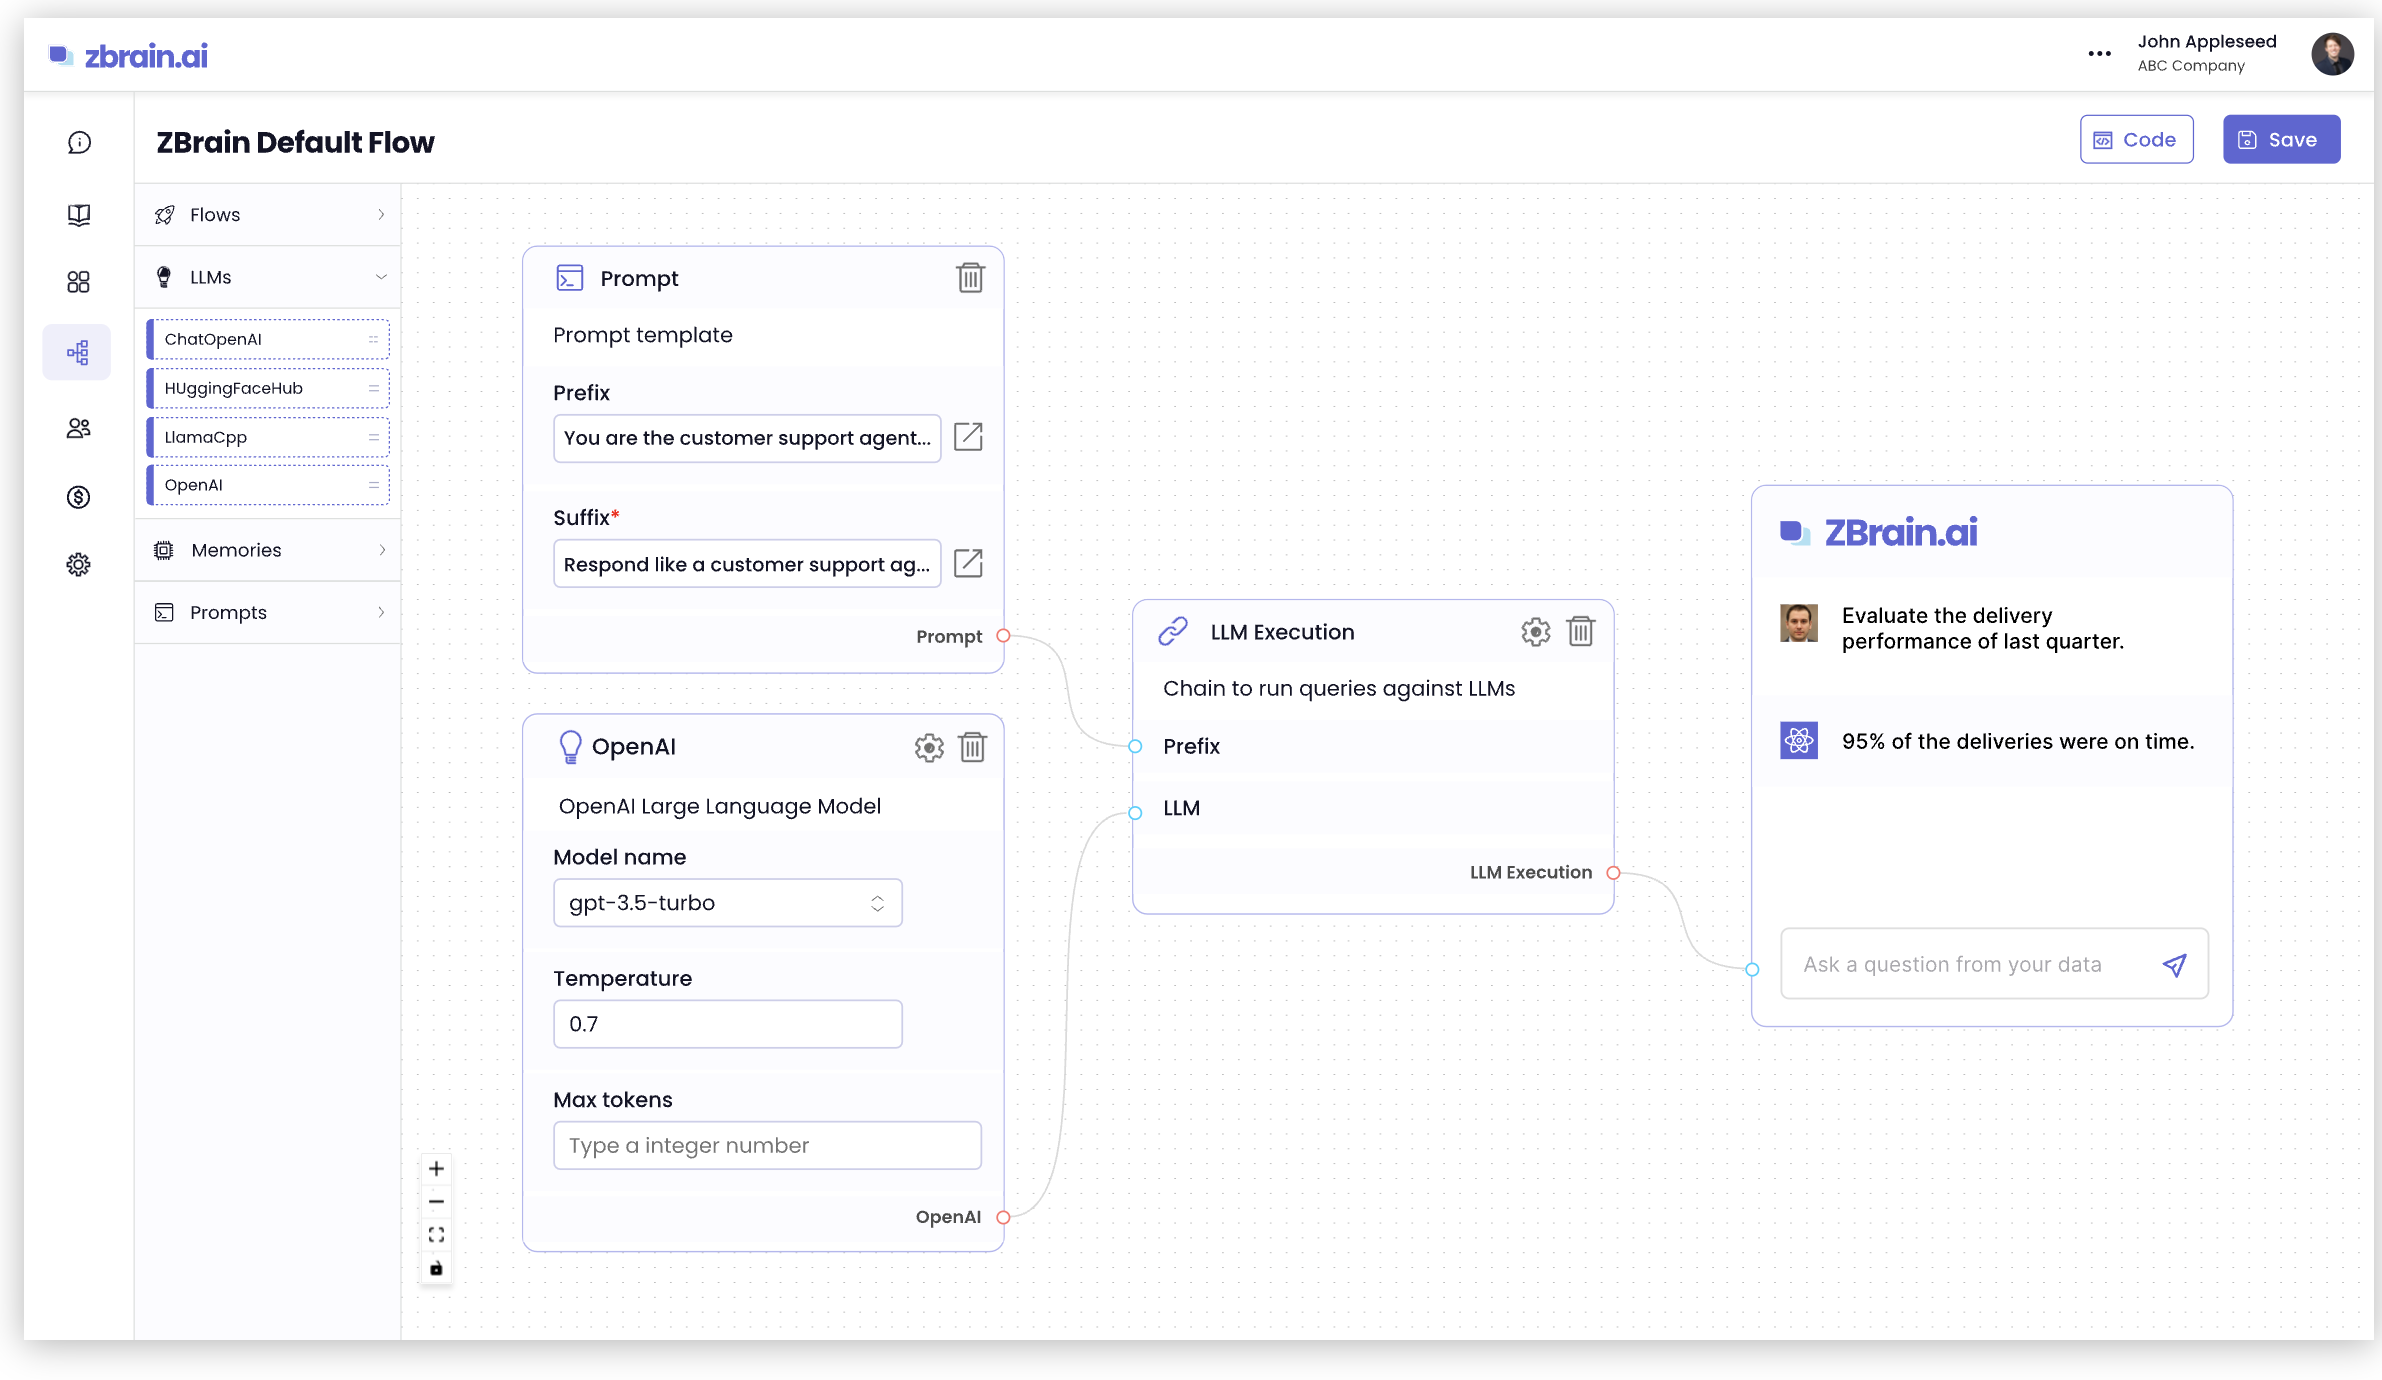
Task: Delete the Prompt node using trash icon
Action: point(970,278)
